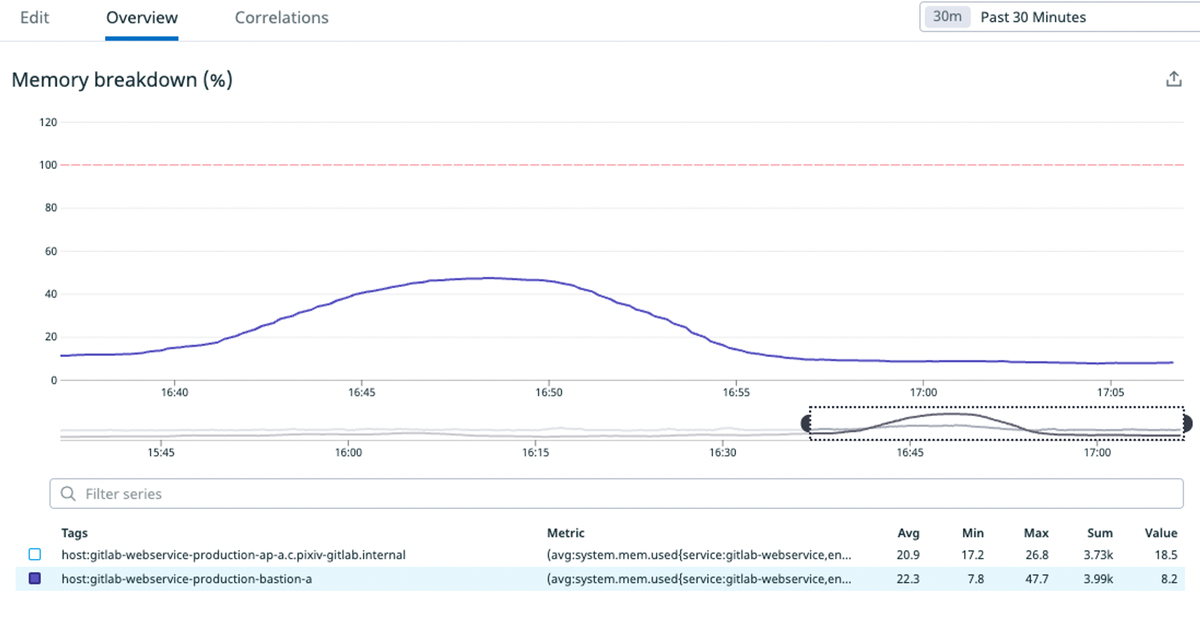Viewport: 1200px width, 622px height.
Task: Toggle checkbox for pixiv-gitlab.internal host series
Action: point(35,554)
